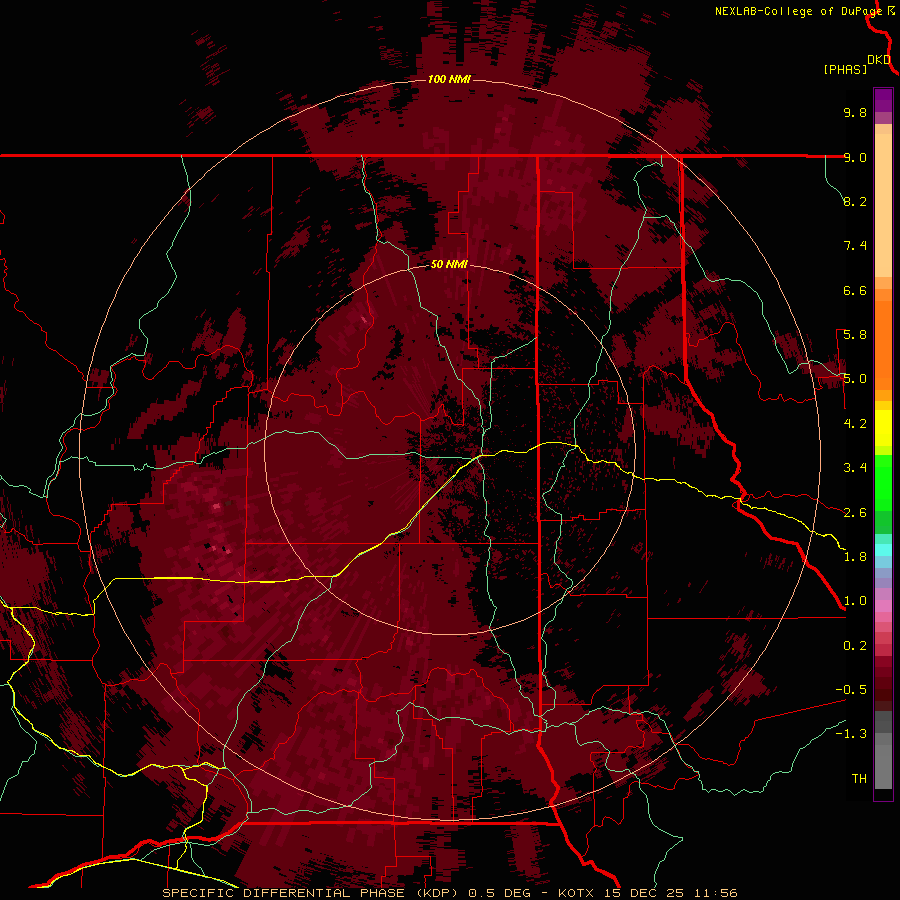
Task: Click the TH threshold label on scale
Action: tap(859, 779)
